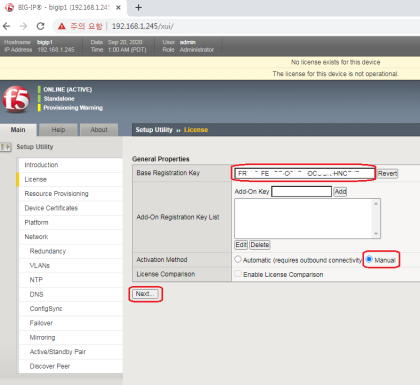
Task: Open Redundancy menu item
Action: (71, 251)
